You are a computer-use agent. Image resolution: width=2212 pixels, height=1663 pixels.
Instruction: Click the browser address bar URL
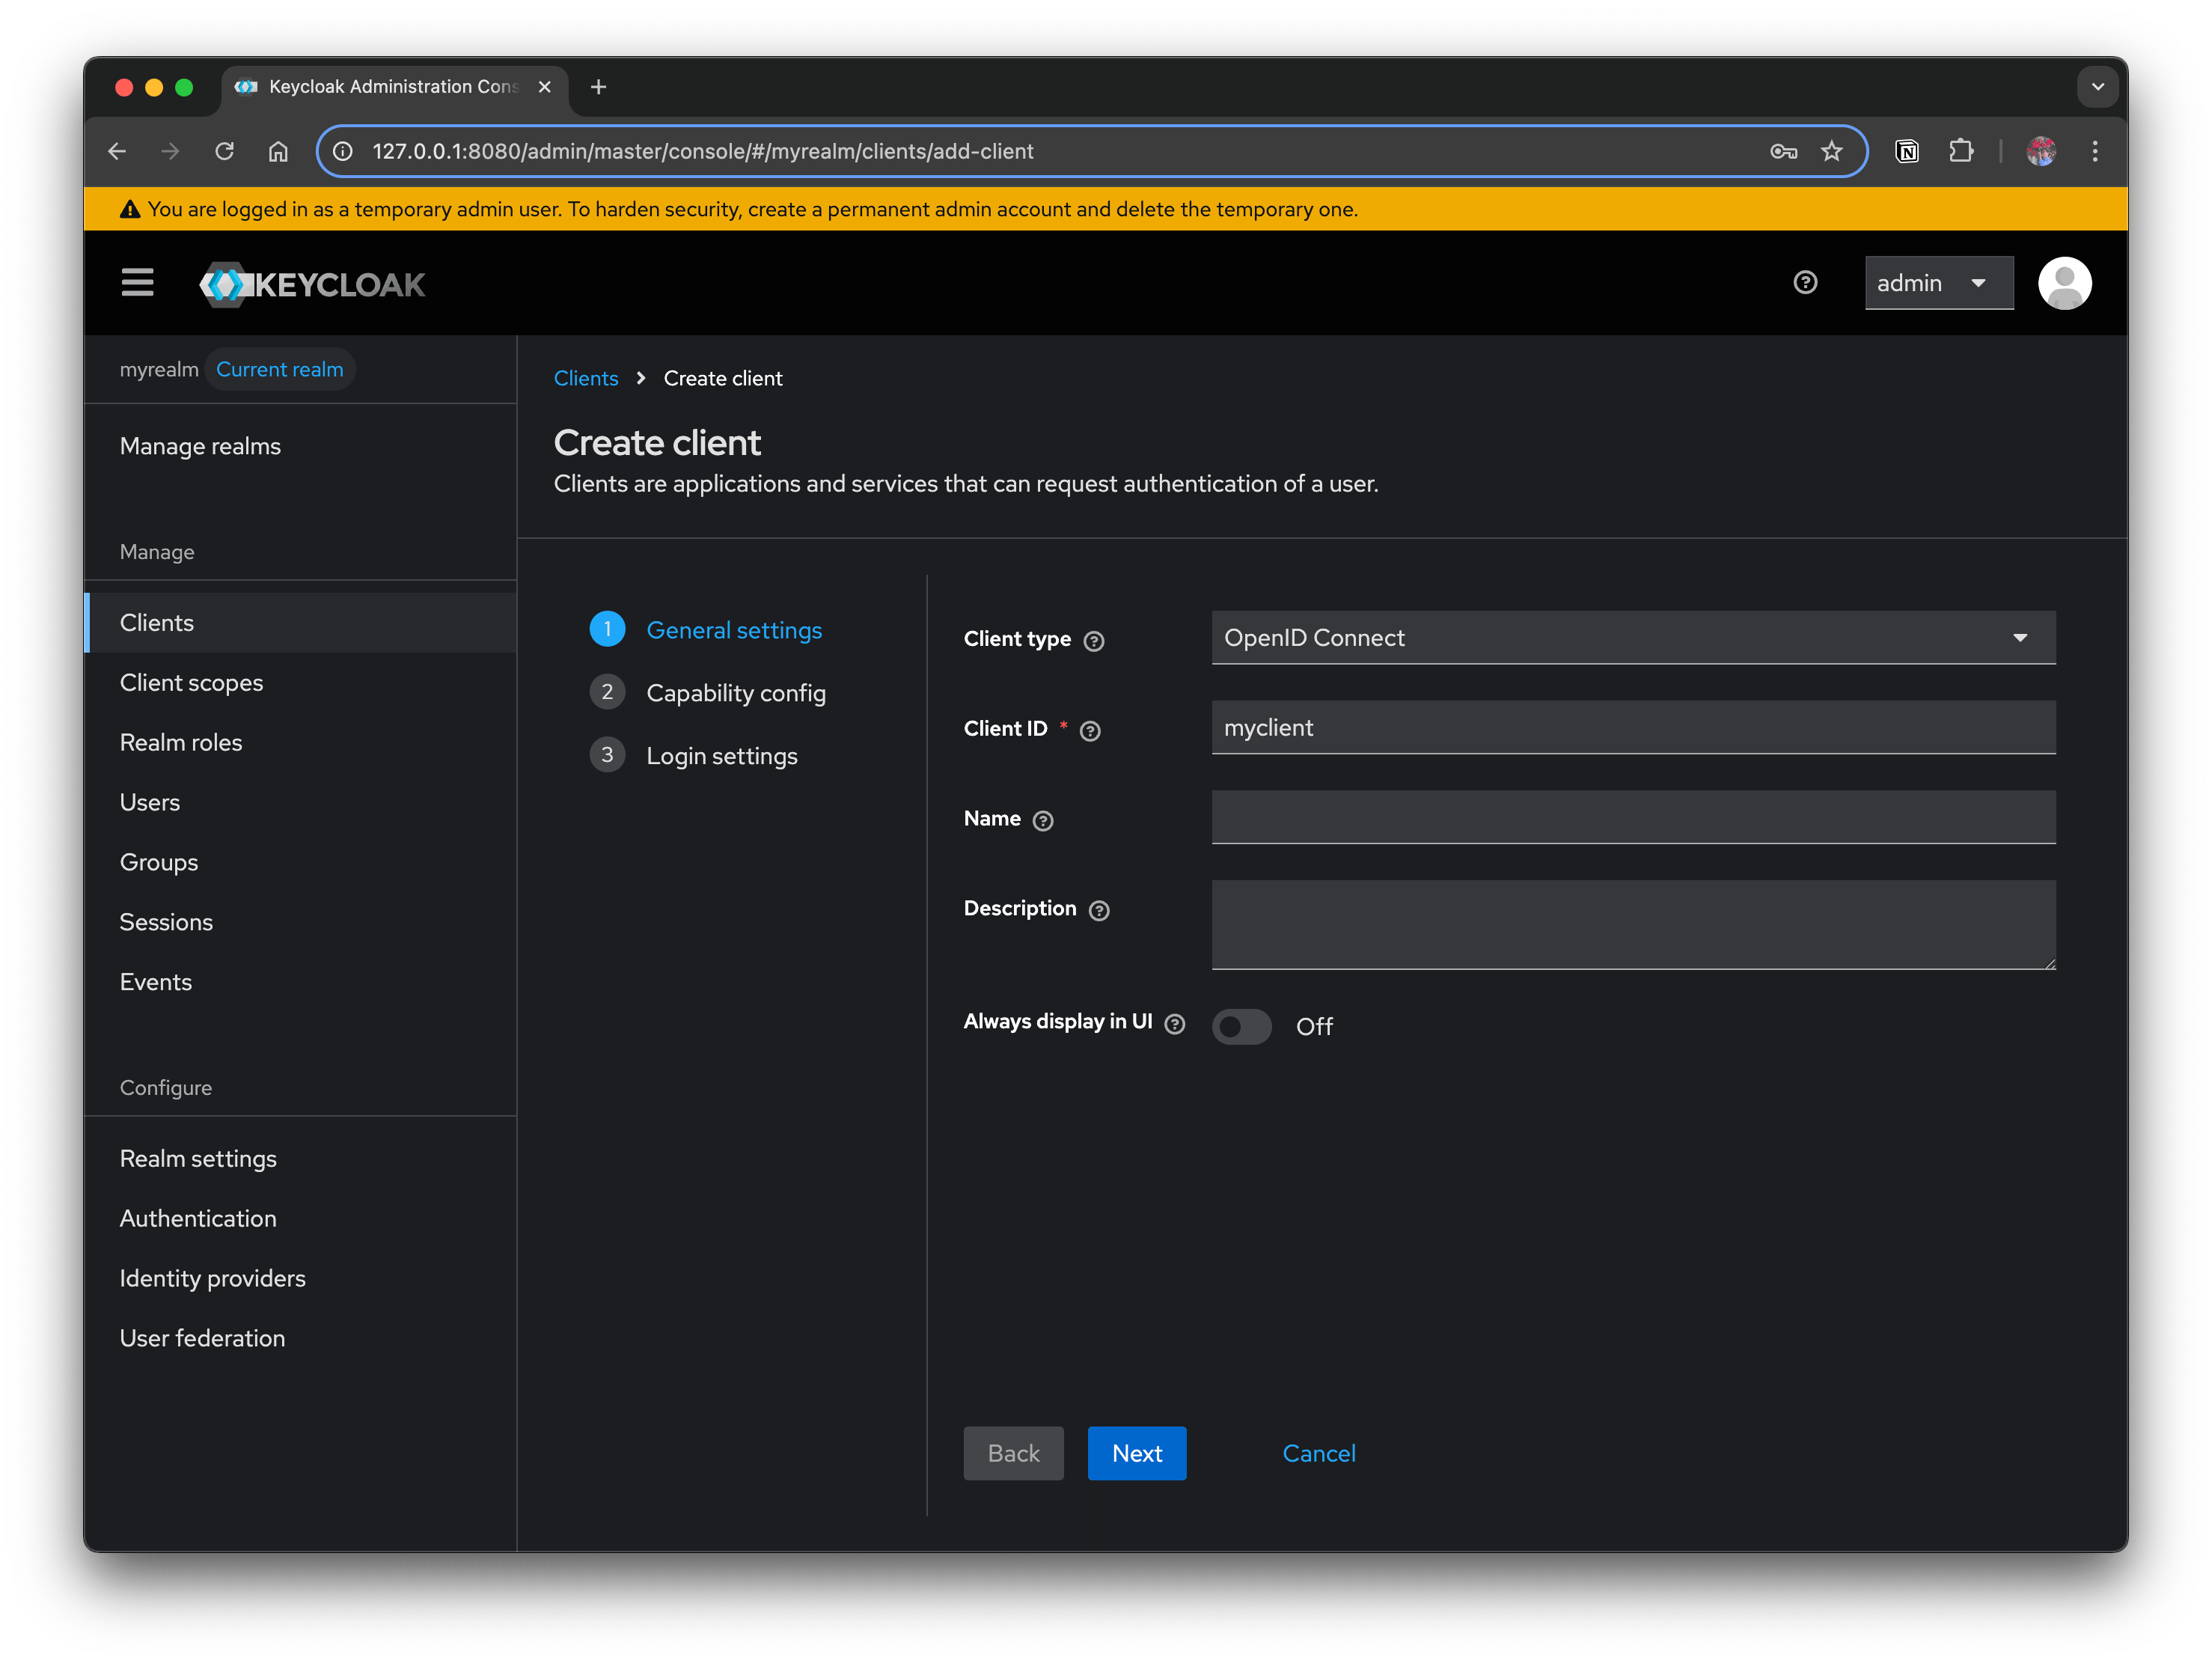click(x=703, y=151)
